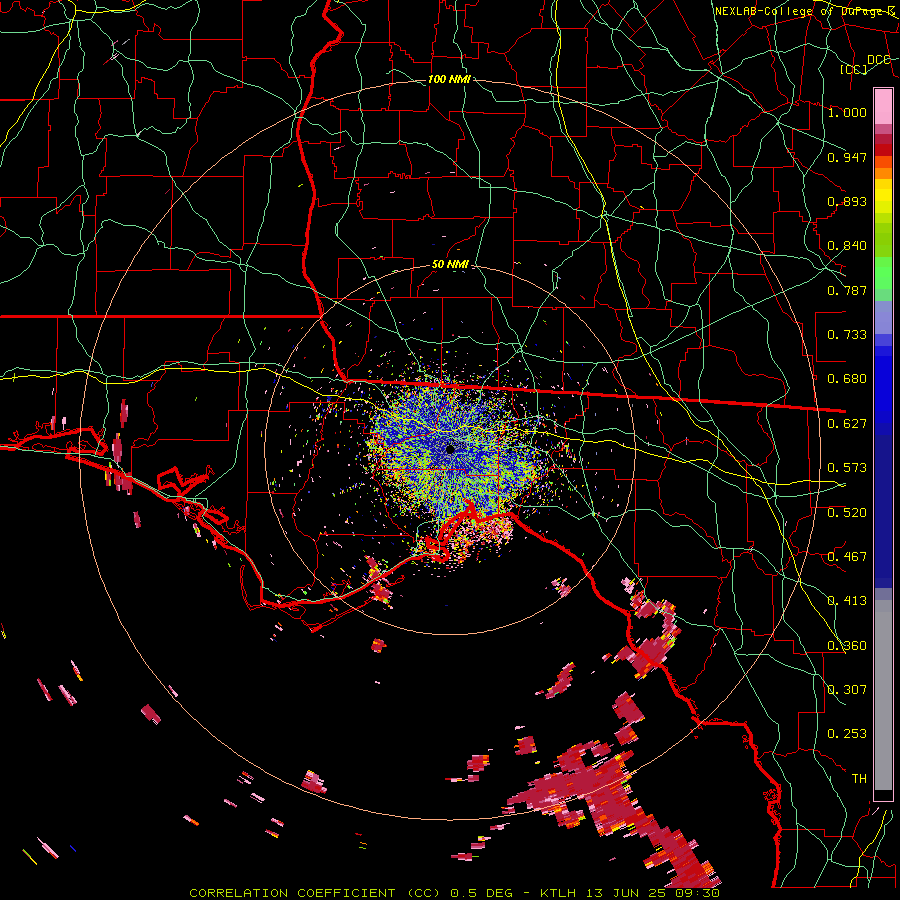This screenshot has height=900, width=900.
Task: Click the black radar site dot at map center
Action: coord(451,449)
